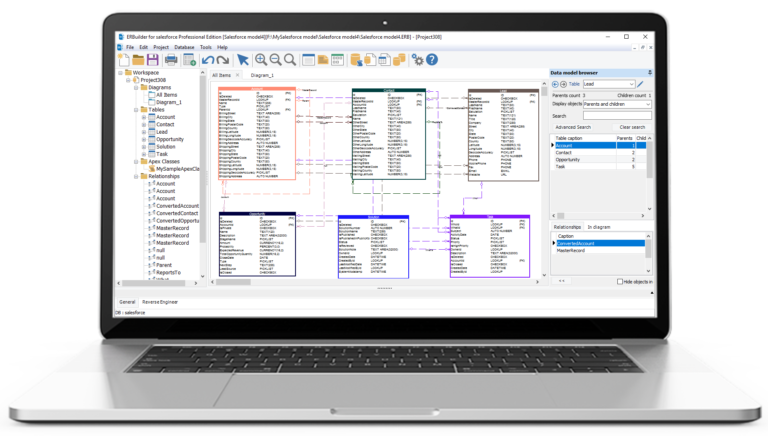Open the Table dropdown showing Lead

pos(609,84)
